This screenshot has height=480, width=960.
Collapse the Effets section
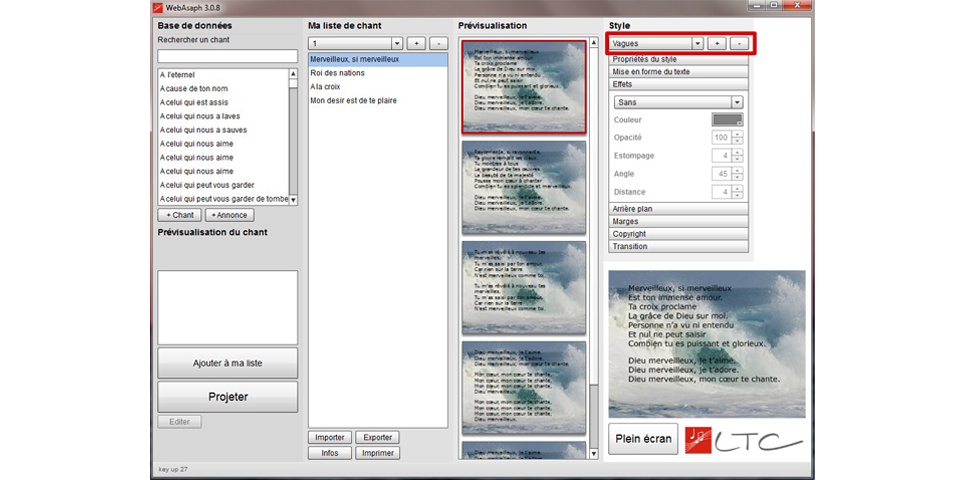pyautogui.click(x=678, y=84)
